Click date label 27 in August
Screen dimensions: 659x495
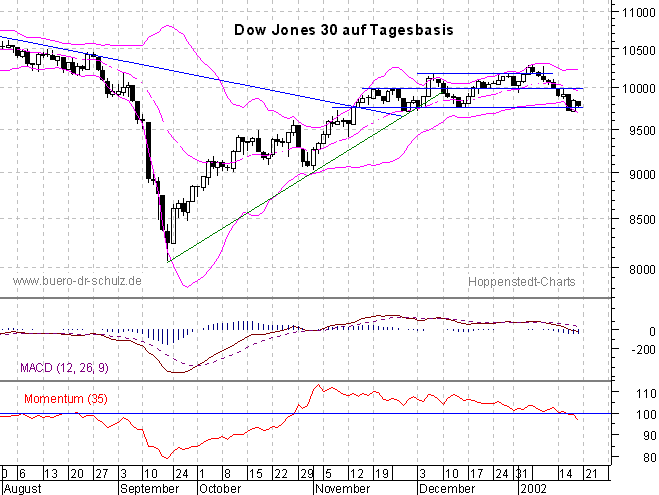[x=102, y=474]
